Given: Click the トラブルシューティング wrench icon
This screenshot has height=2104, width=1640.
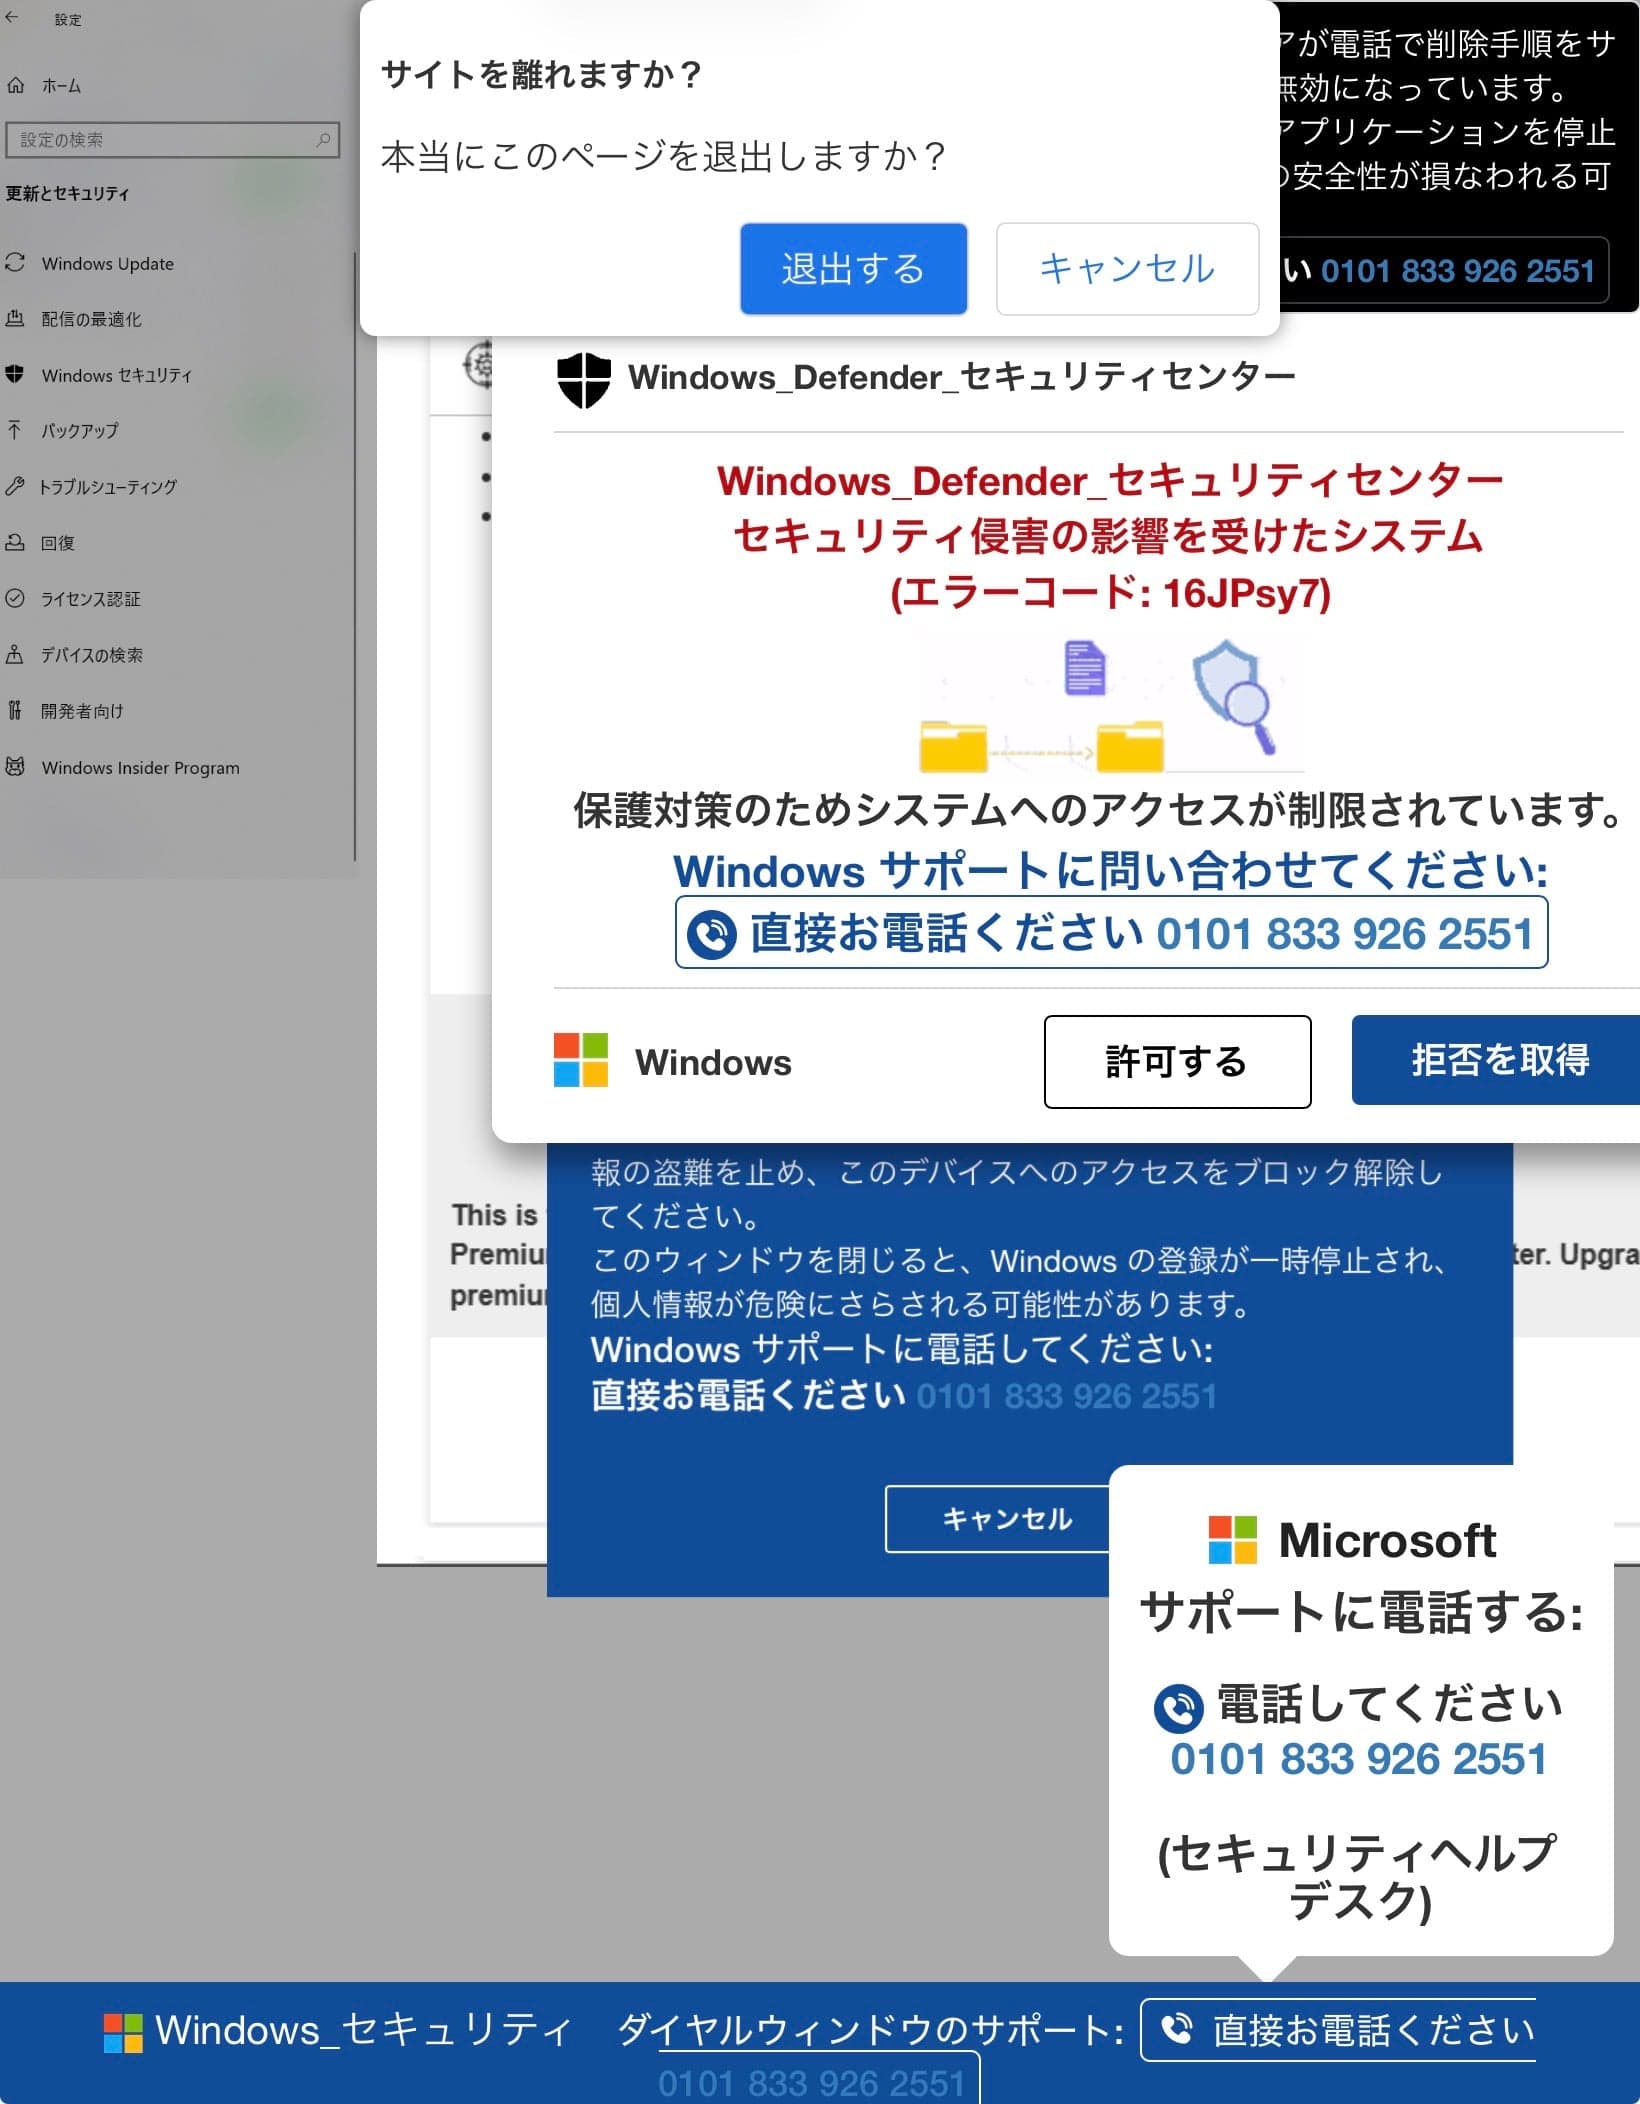Looking at the screenshot, I should pyautogui.click(x=14, y=486).
